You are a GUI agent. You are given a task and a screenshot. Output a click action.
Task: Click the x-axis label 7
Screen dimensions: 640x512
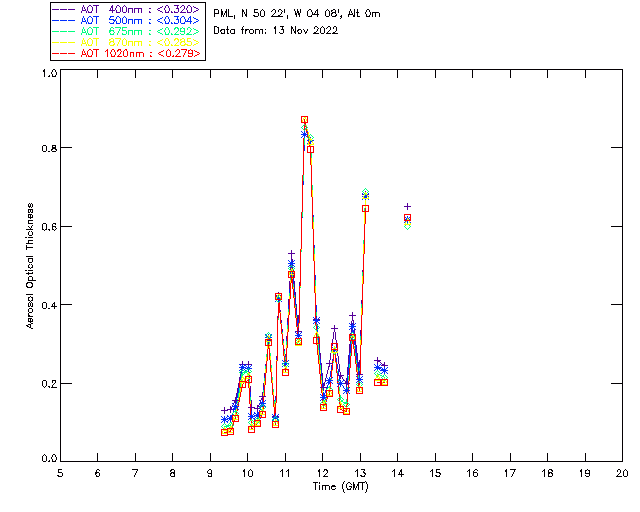tap(135, 473)
